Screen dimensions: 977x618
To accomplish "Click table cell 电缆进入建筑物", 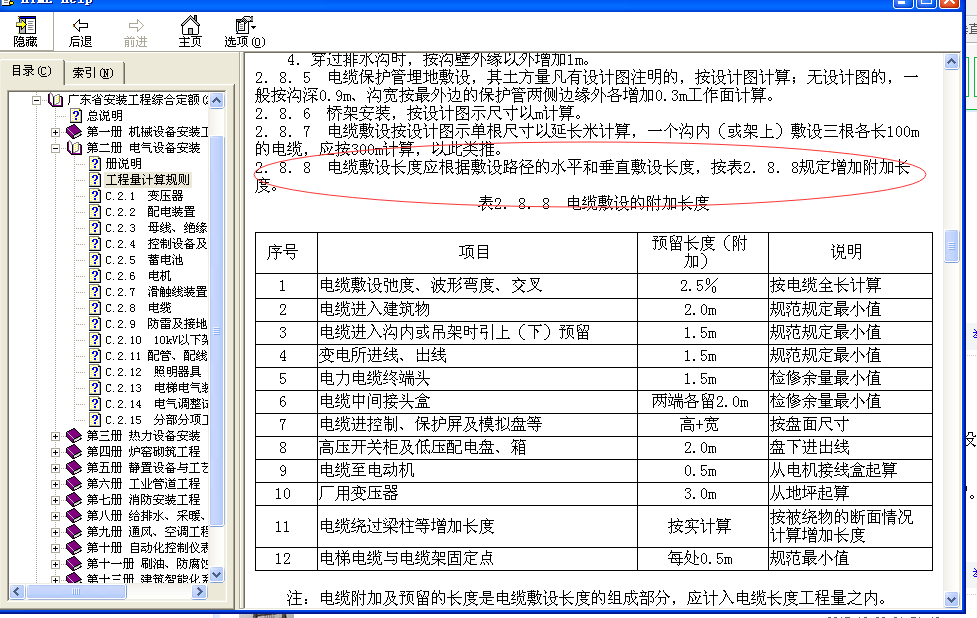I will pos(477,310).
